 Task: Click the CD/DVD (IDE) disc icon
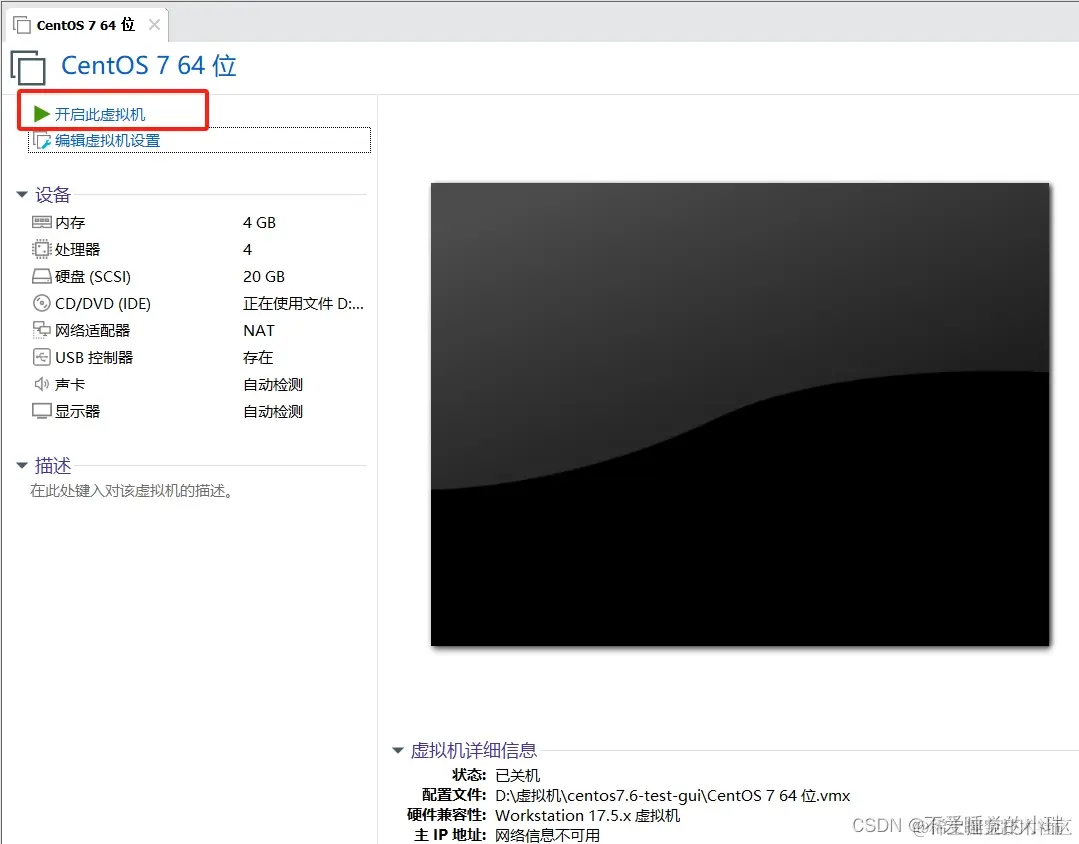(x=41, y=303)
